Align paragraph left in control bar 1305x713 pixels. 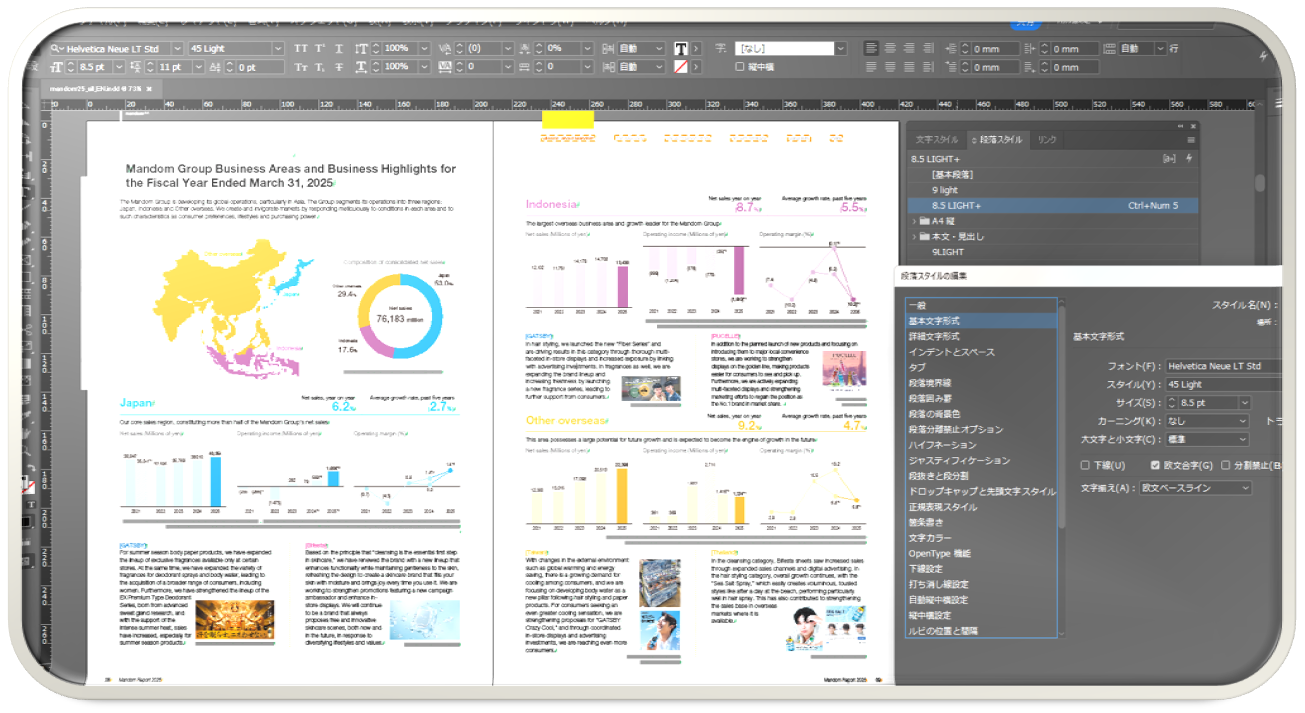click(870, 49)
